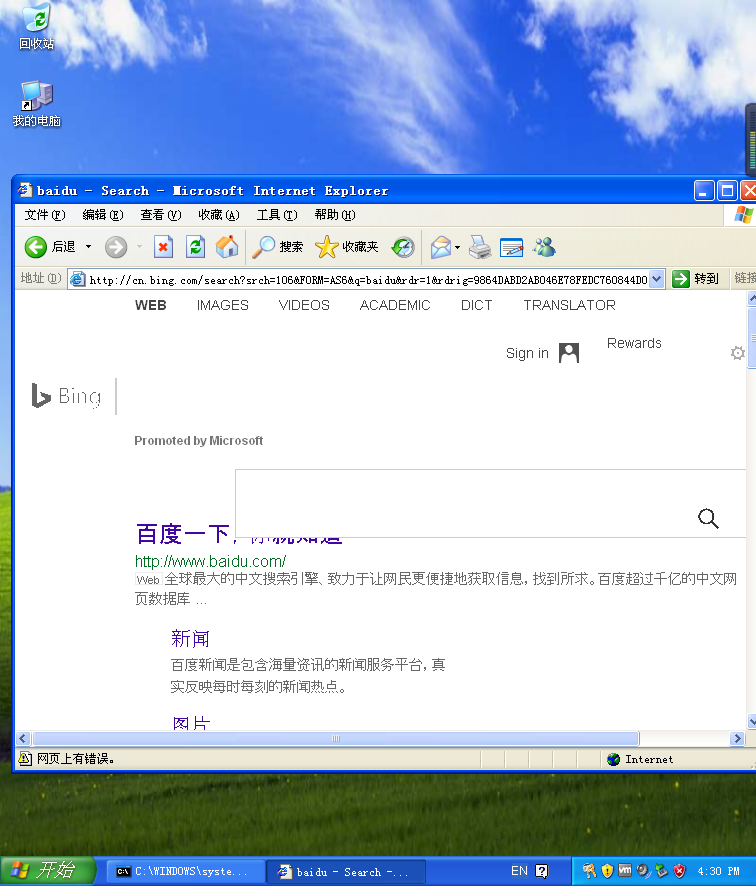Click the horizontal scrollbar left arrow
The width and height of the screenshot is (756, 886).
coord(23,738)
